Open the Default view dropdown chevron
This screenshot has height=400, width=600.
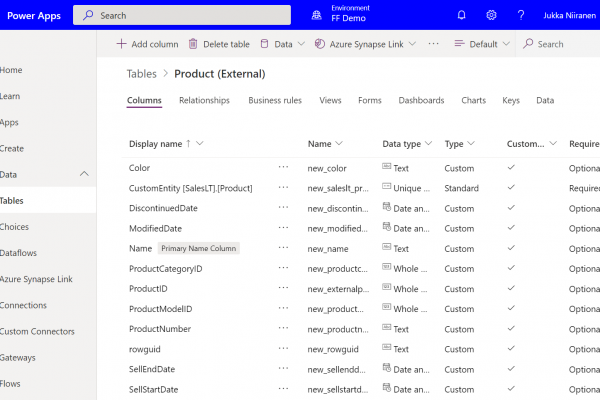506,44
